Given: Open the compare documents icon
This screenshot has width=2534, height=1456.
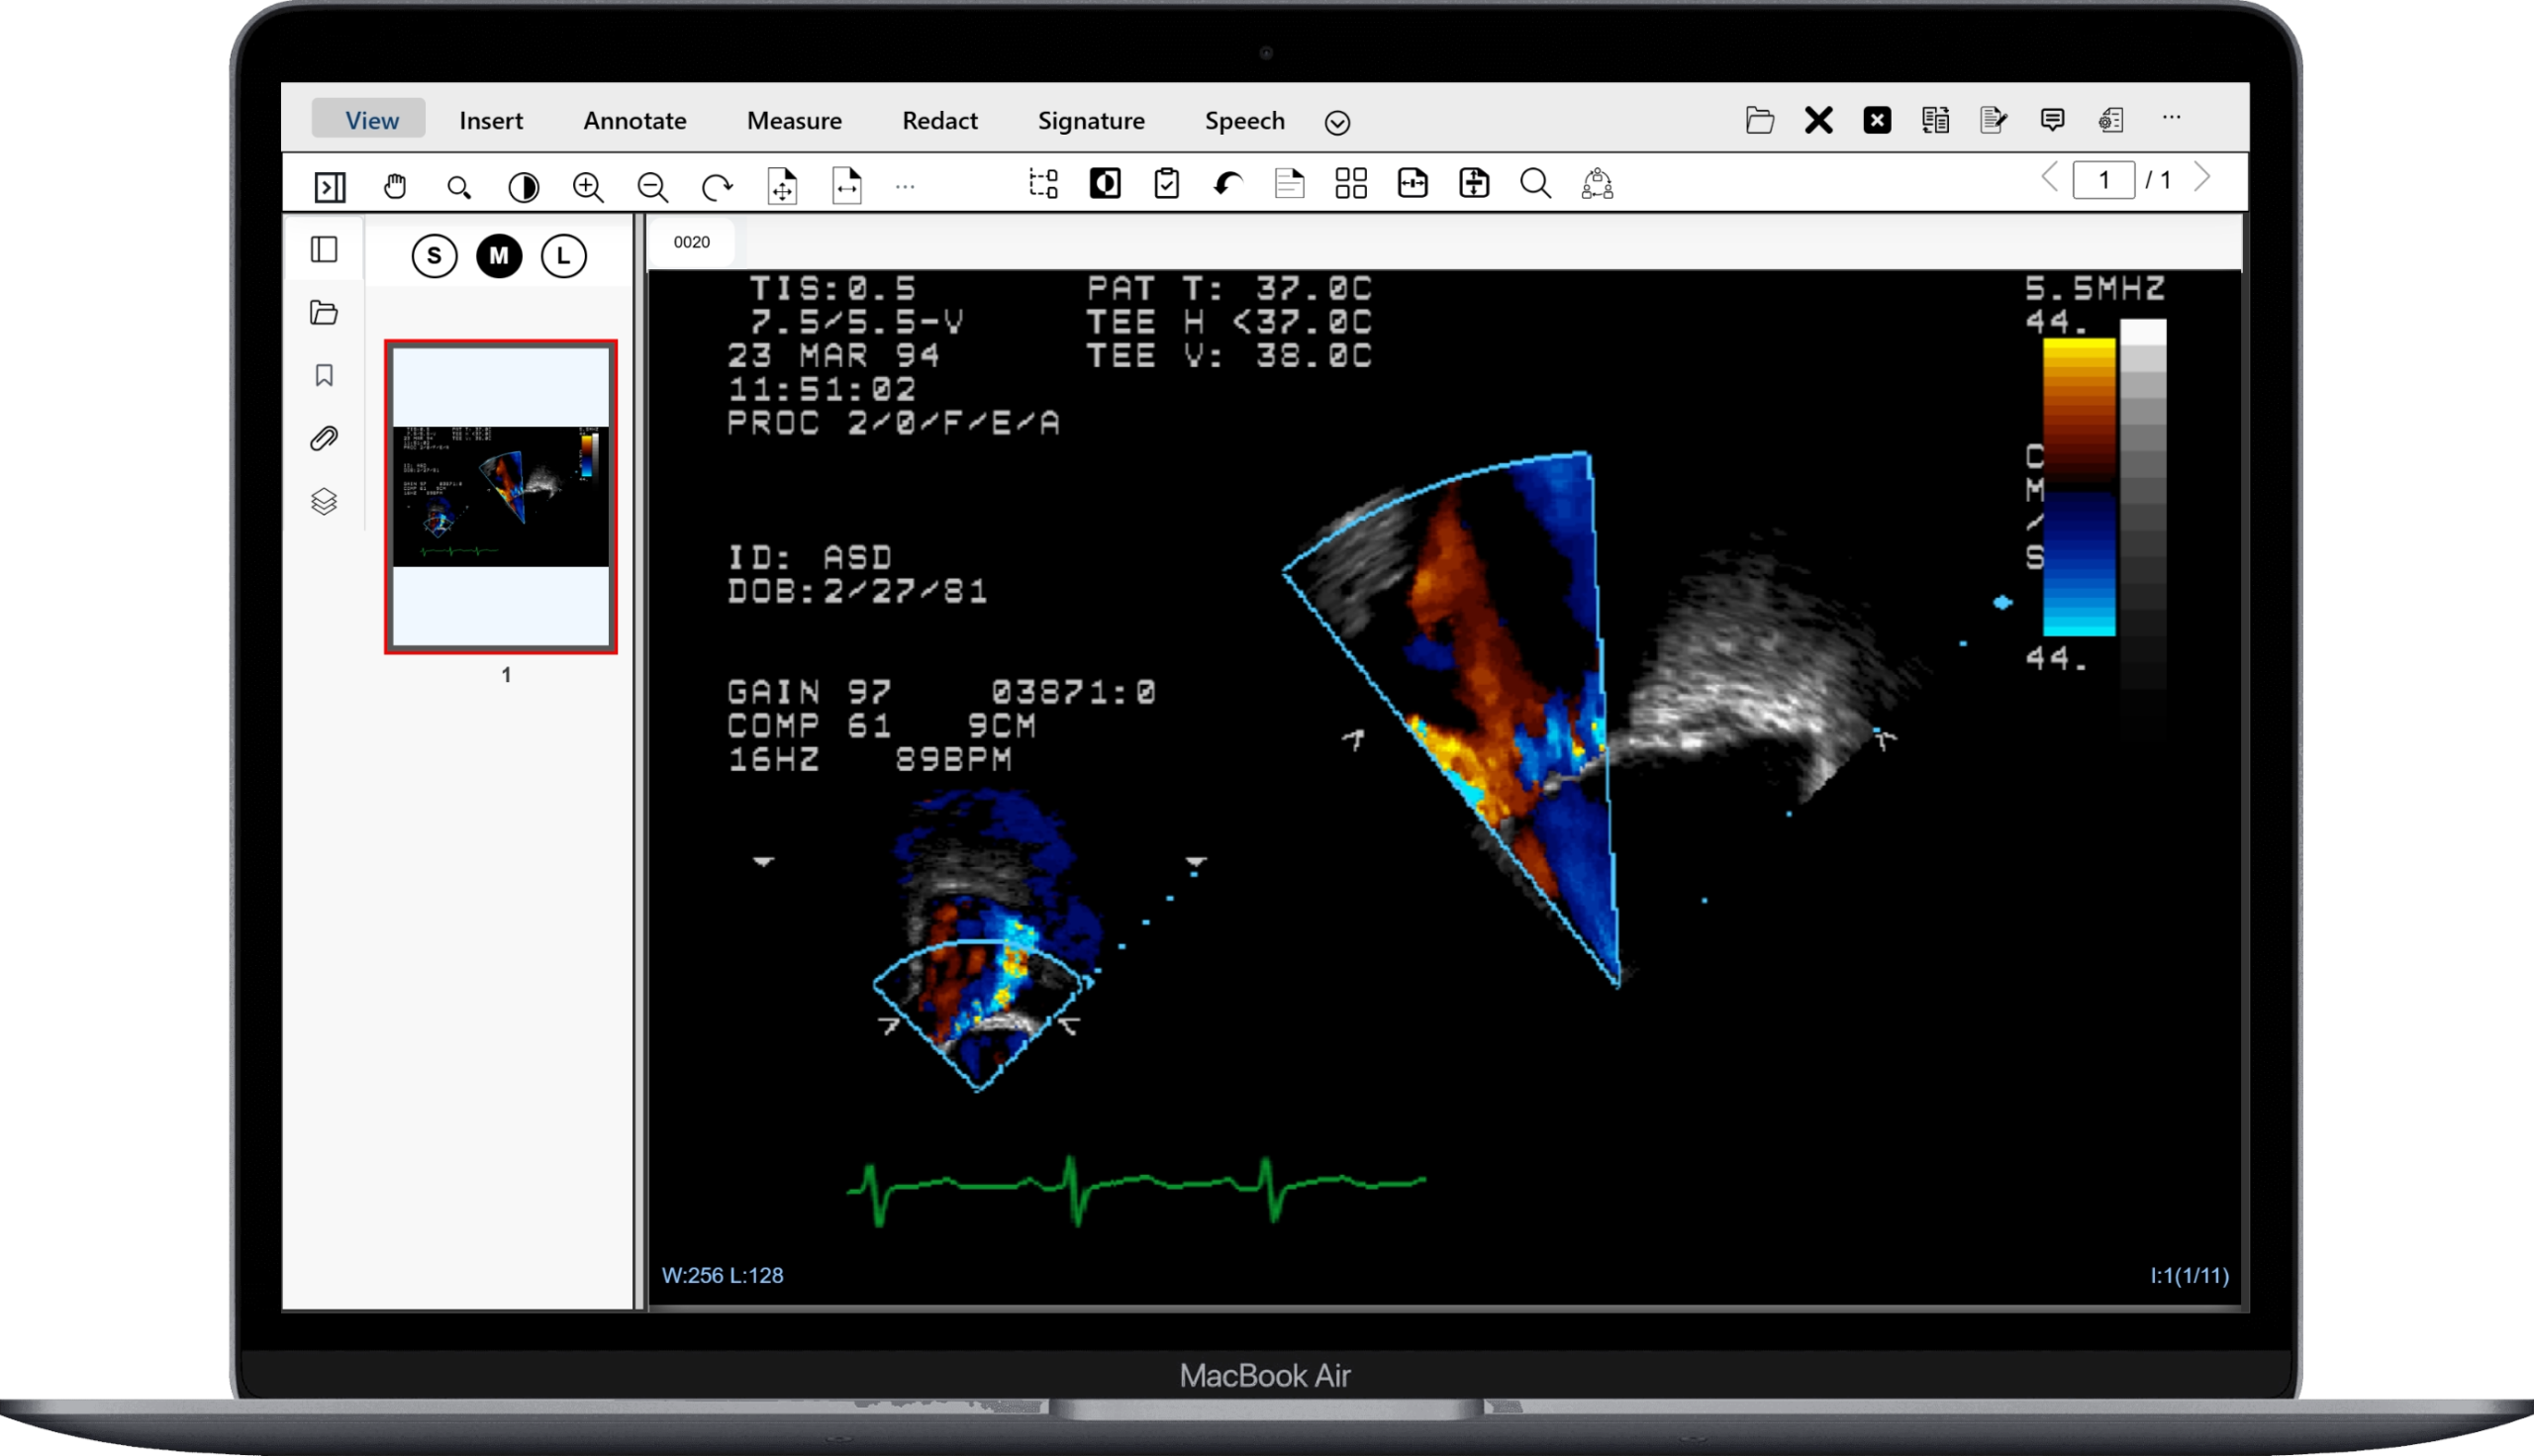Looking at the screenshot, I should (1935, 120).
